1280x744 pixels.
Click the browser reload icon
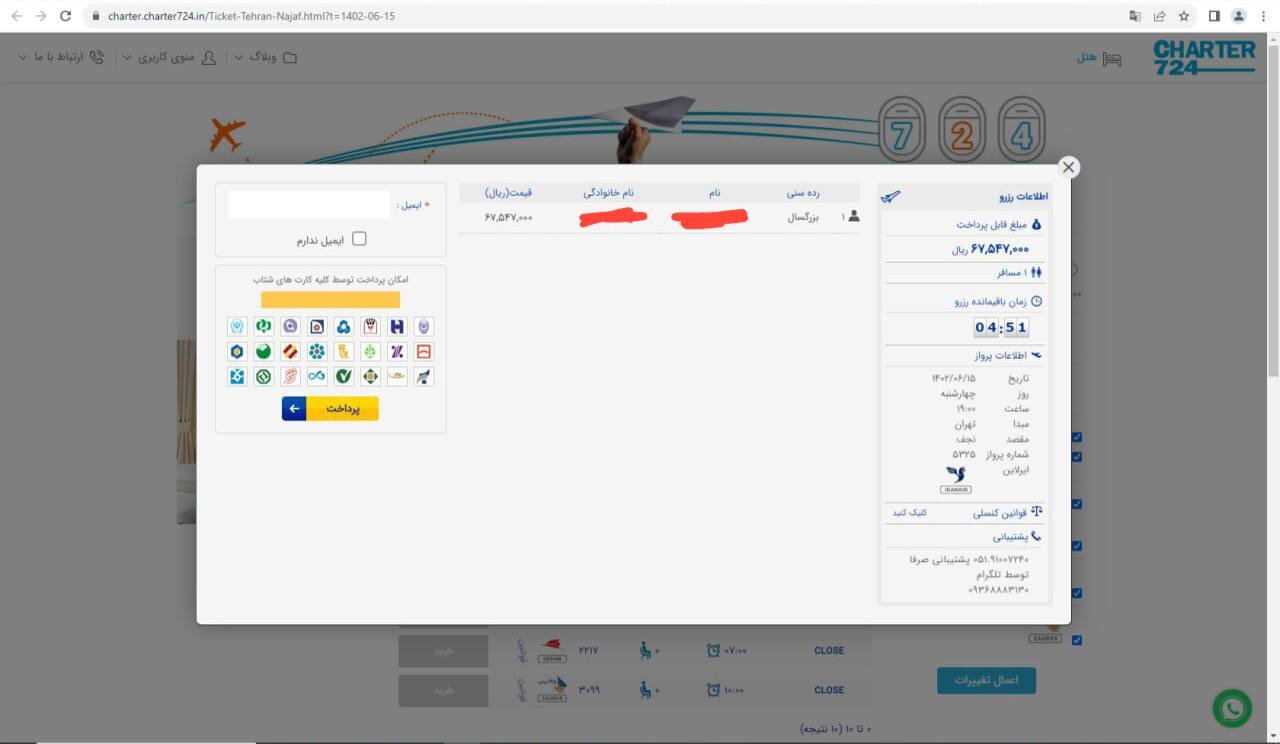pyautogui.click(x=66, y=16)
